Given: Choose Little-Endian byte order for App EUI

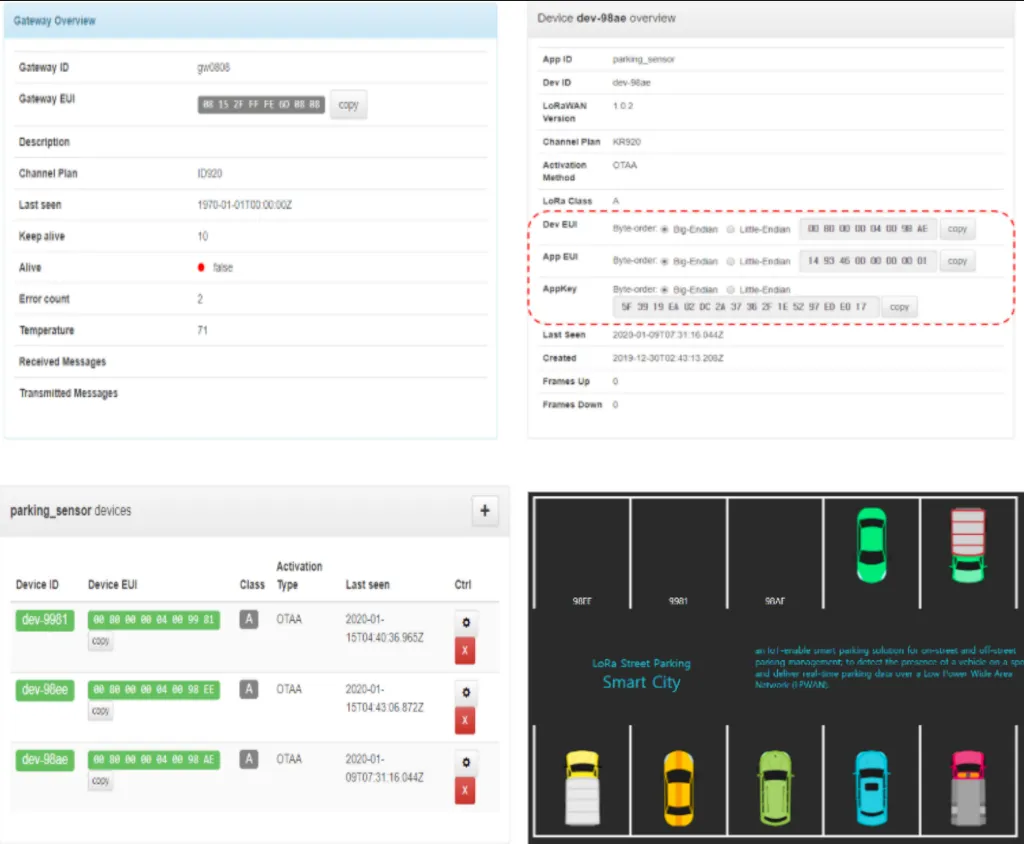Looking at the screenshot, I should click(731, 261).
